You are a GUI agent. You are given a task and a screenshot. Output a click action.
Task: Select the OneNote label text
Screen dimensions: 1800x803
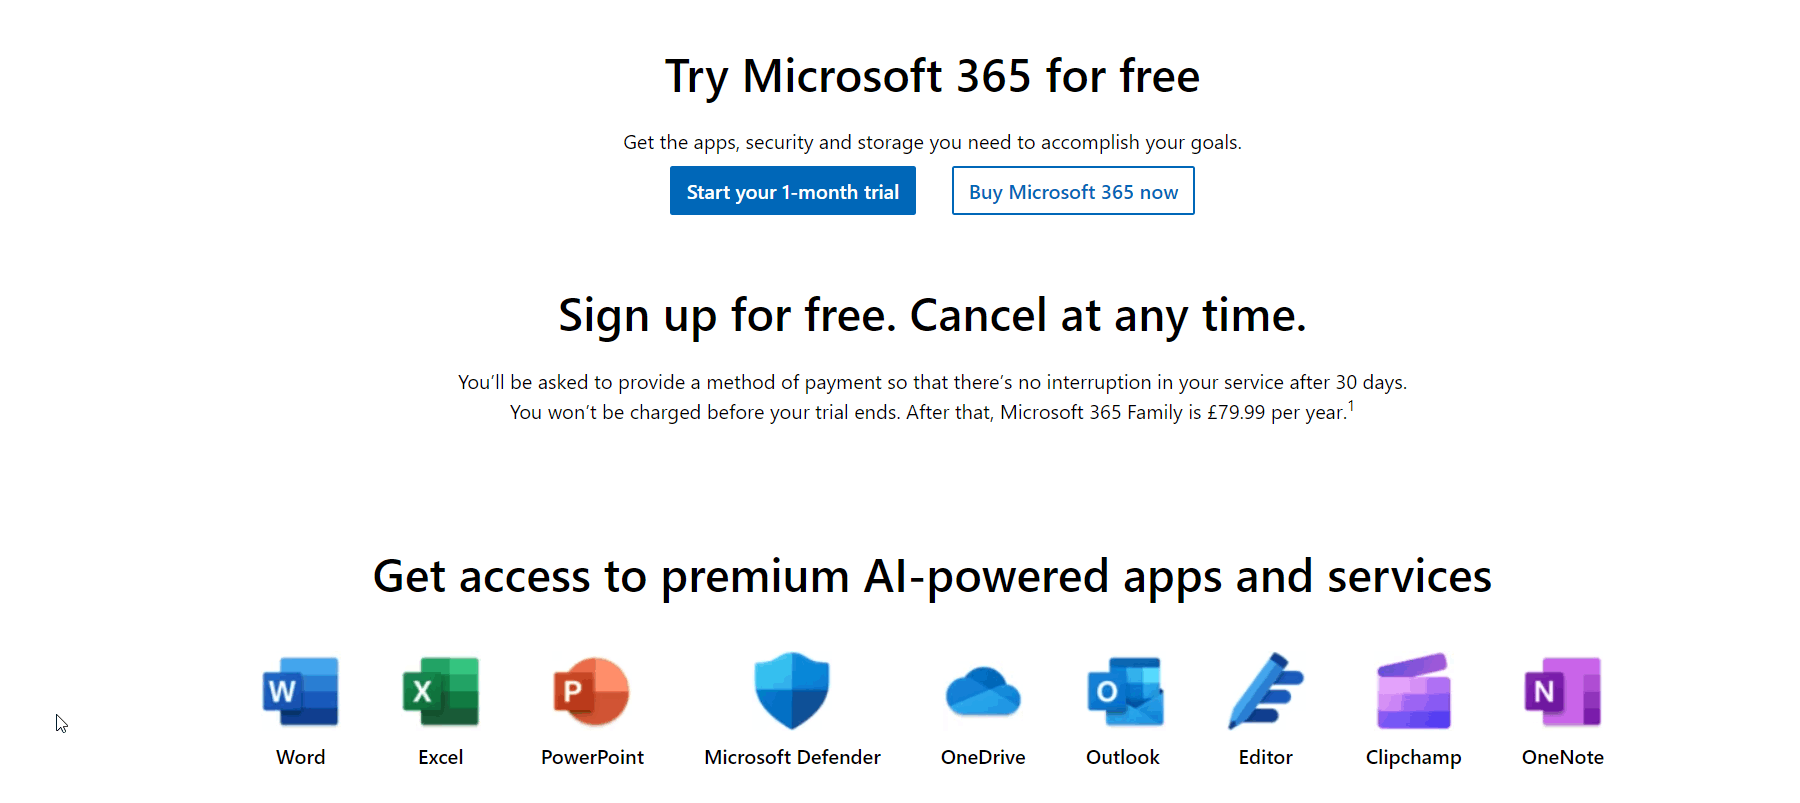click(1563, 757)
